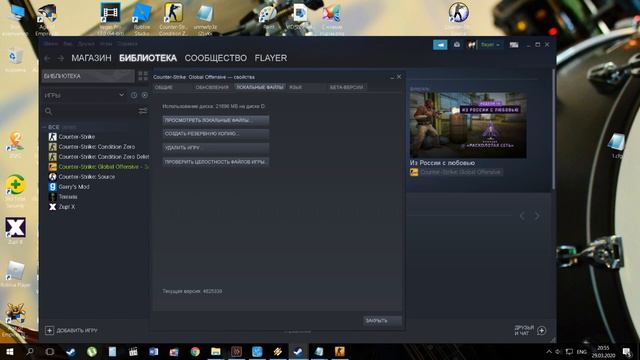This screenshot has height=360, width=640.
Task: Open the Windows notification center
Action: pyautogui.click(x=627, y=352)
